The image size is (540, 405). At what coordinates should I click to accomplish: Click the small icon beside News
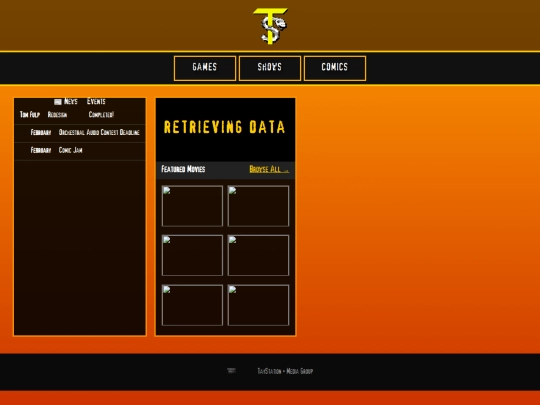[x=58, y=102]
